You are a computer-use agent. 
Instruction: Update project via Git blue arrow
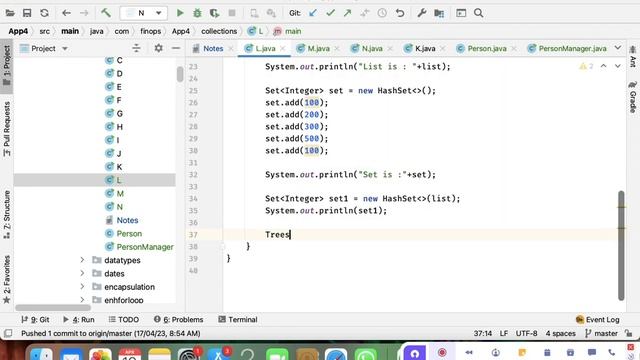pyautogui.click(x=313, y=13)
